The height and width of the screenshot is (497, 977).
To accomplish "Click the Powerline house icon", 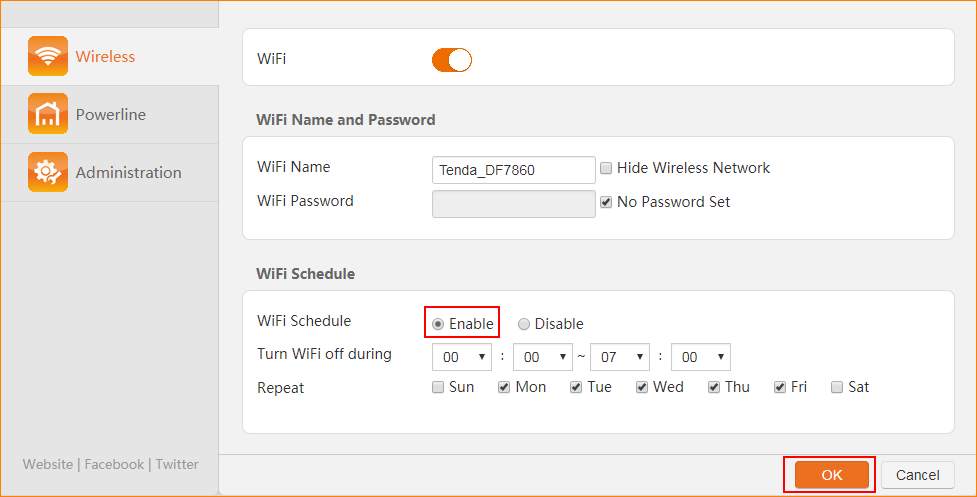I will point(48,114).
